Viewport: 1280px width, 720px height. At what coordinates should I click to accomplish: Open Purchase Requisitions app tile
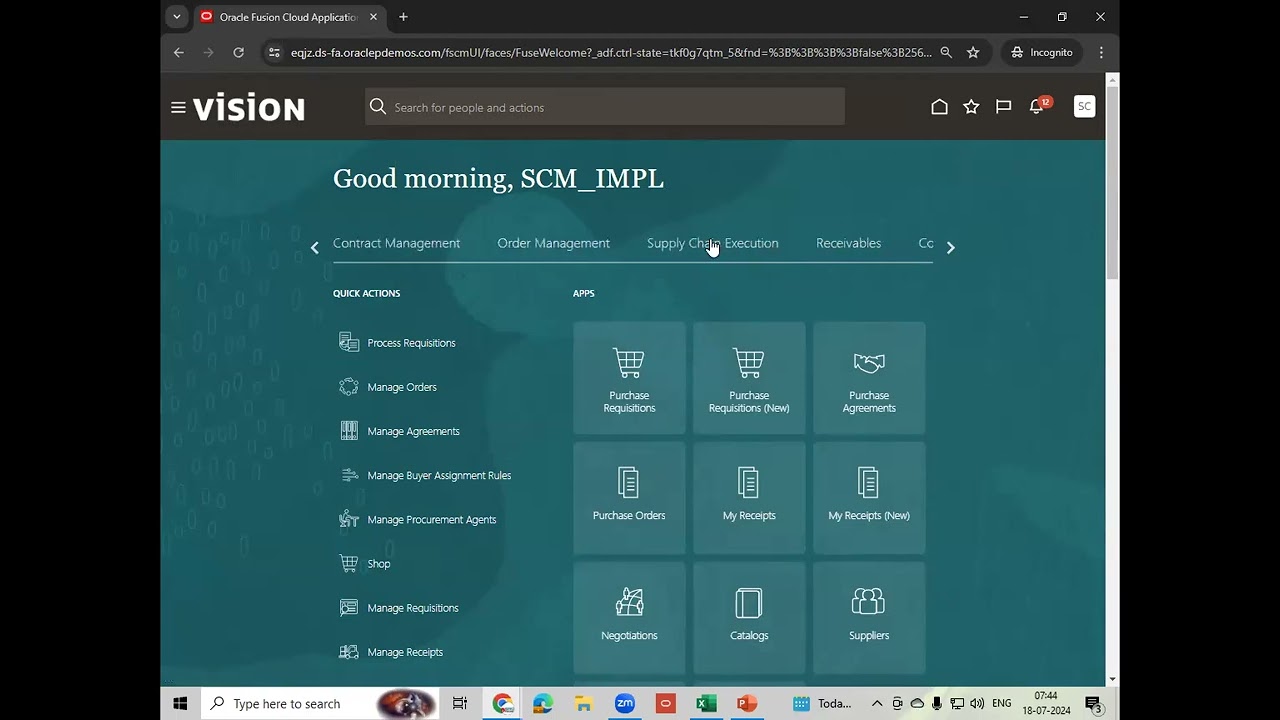coord(629,378)
